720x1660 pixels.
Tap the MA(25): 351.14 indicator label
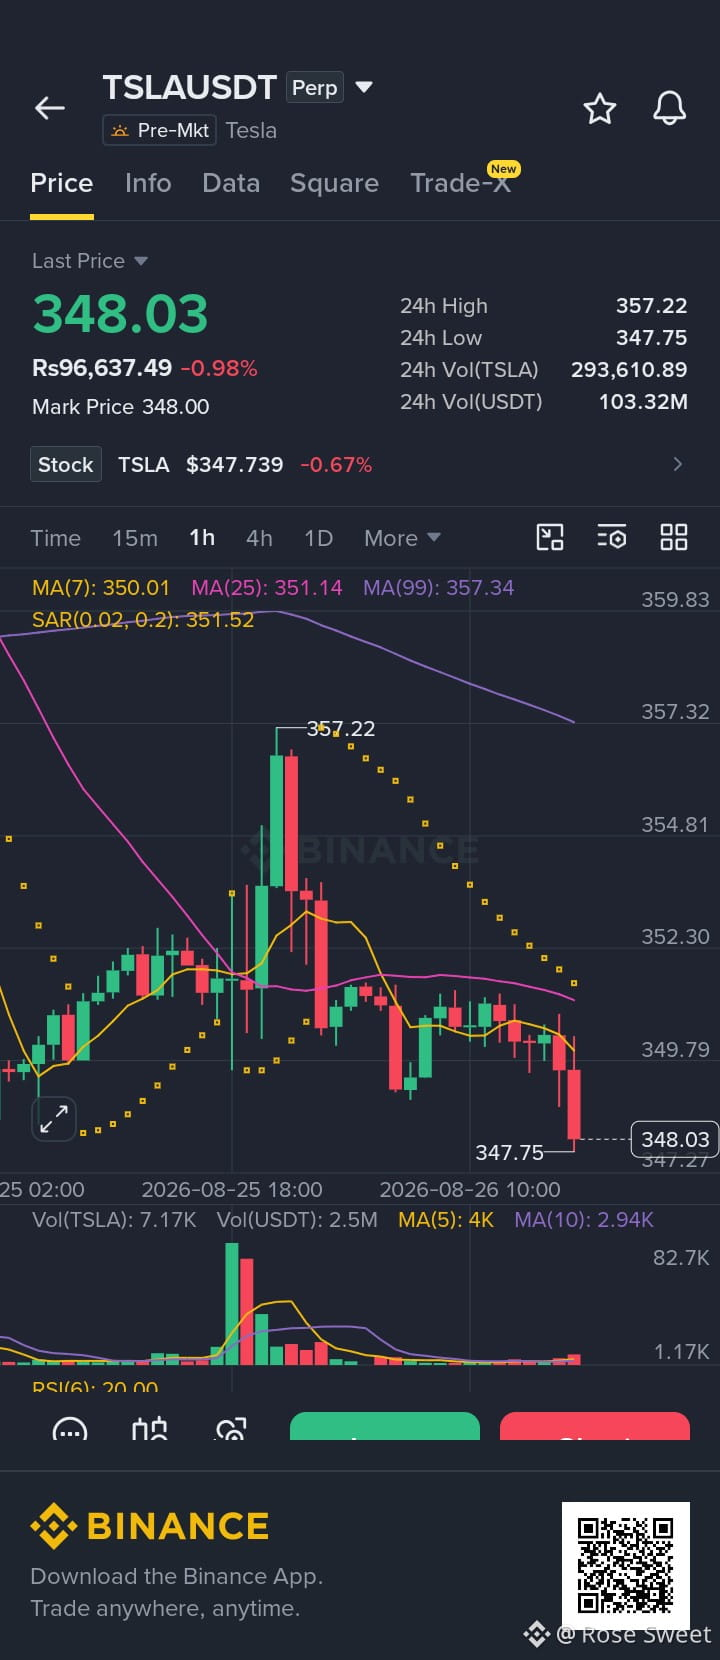click(x=267, y=588)
